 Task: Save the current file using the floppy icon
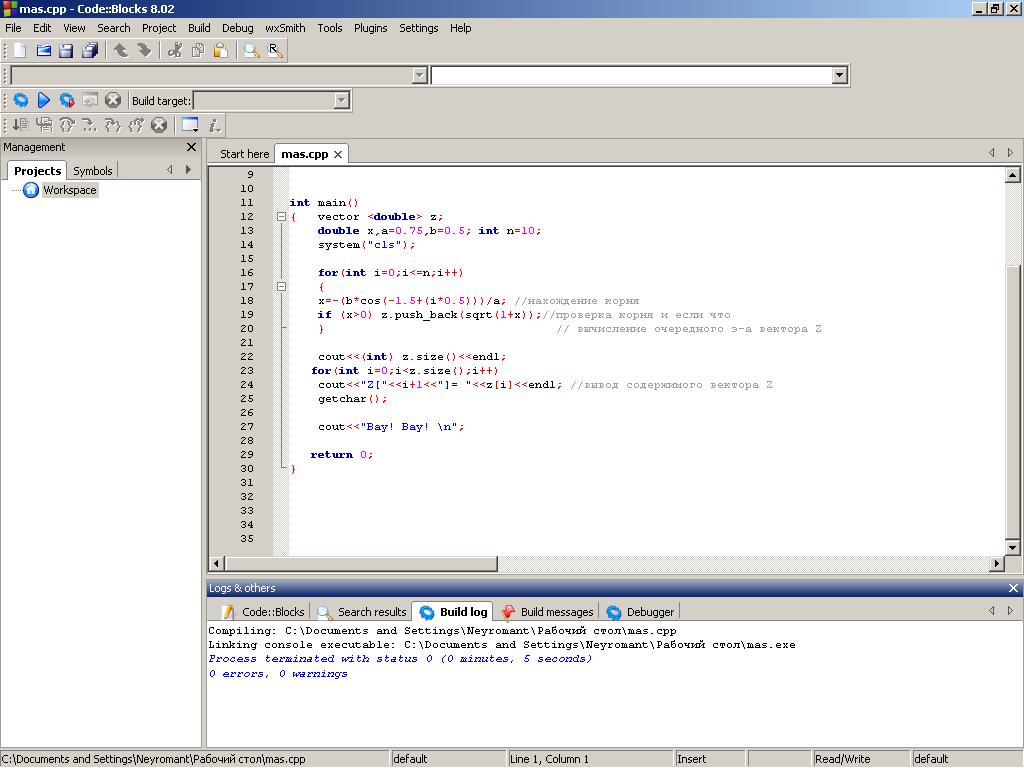pyautogui.click(x=66, y=51)
